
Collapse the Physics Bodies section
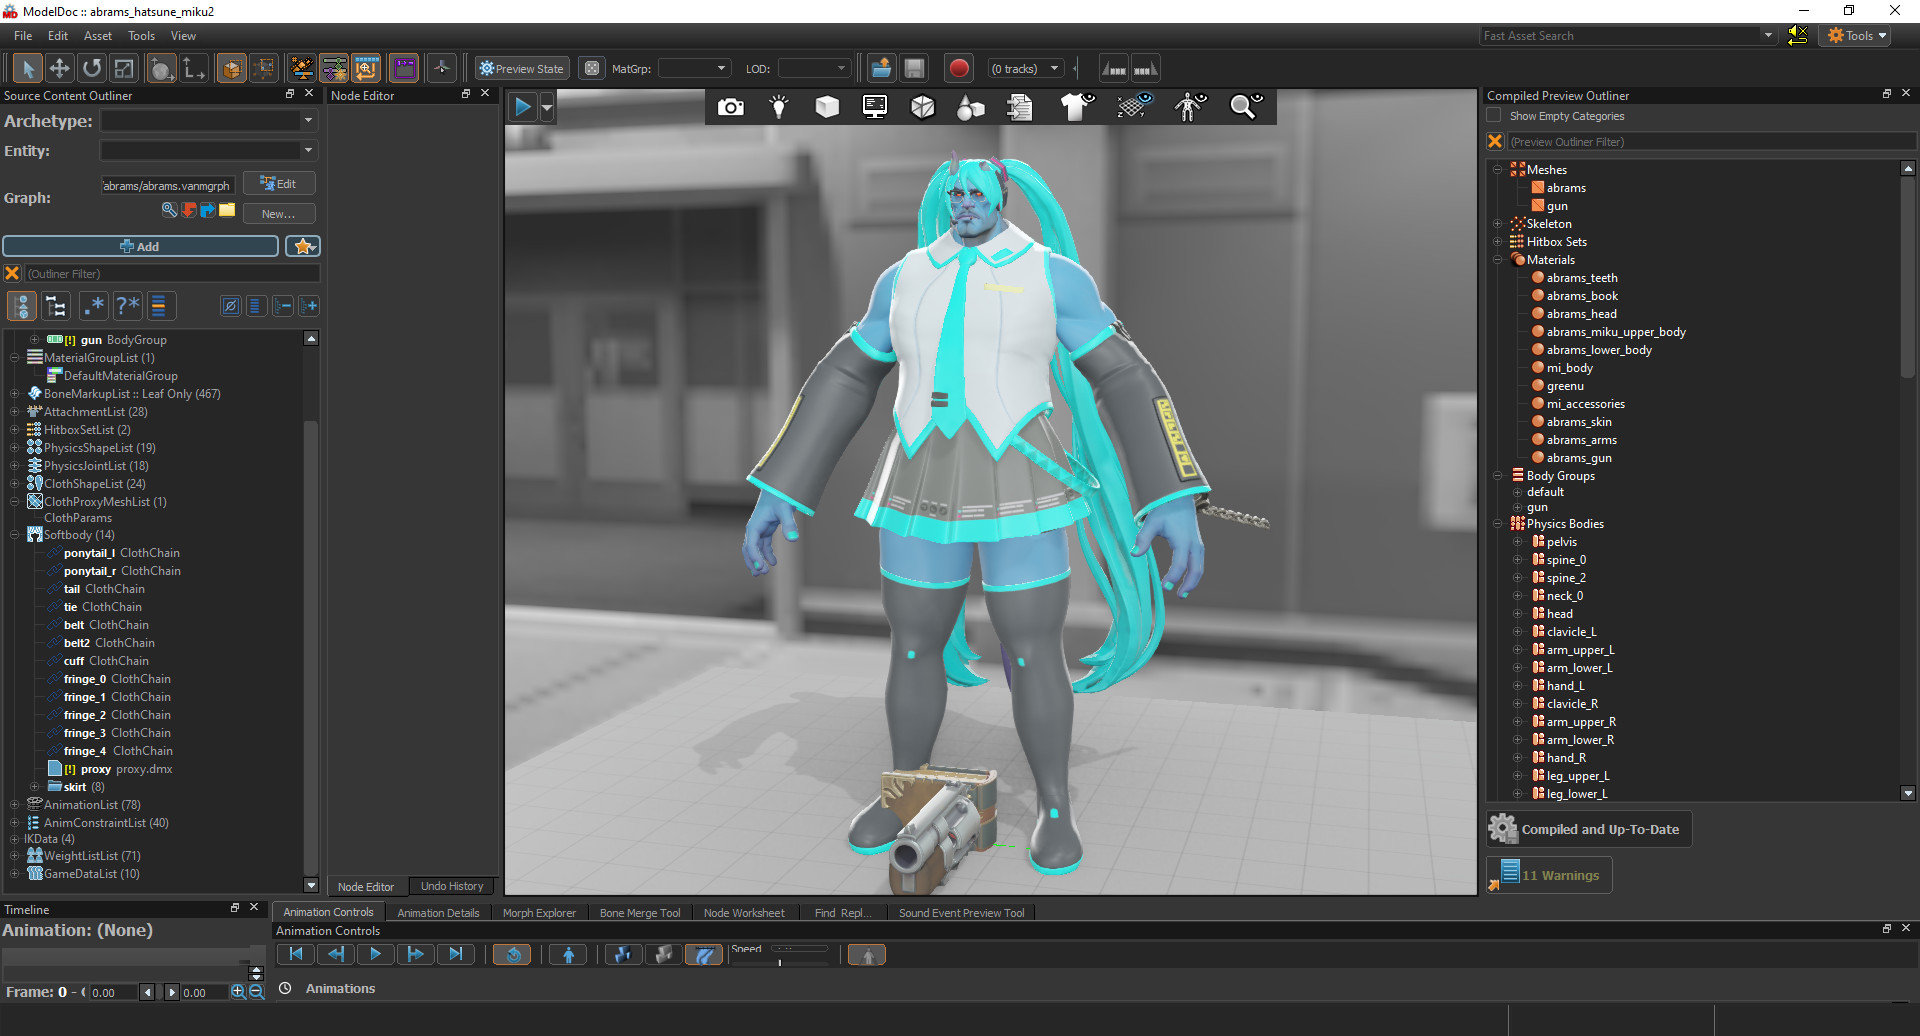click(x=1497, y=523)
